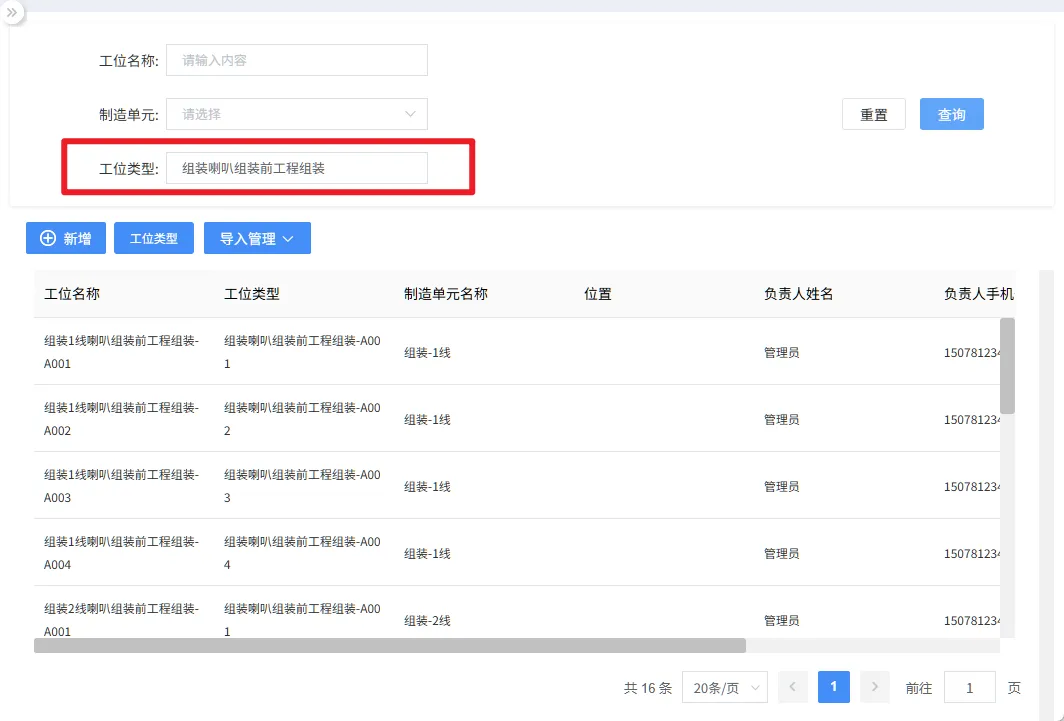The height and width of the screenshot is (721, 1064).
Task: Open the 20条/页 page size selector
Action: coord(724,688)
